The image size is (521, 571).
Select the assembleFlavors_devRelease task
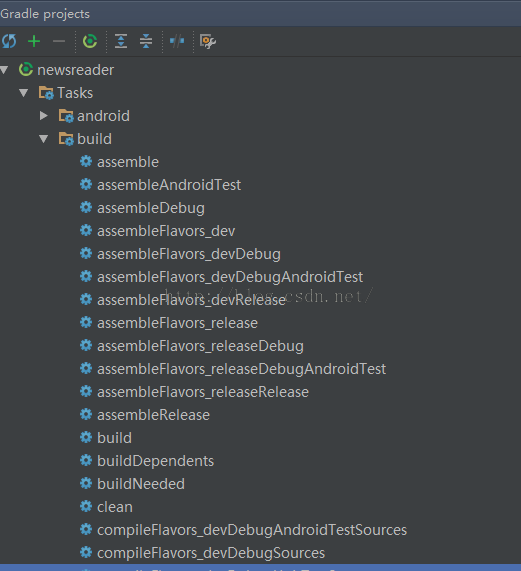191,300
